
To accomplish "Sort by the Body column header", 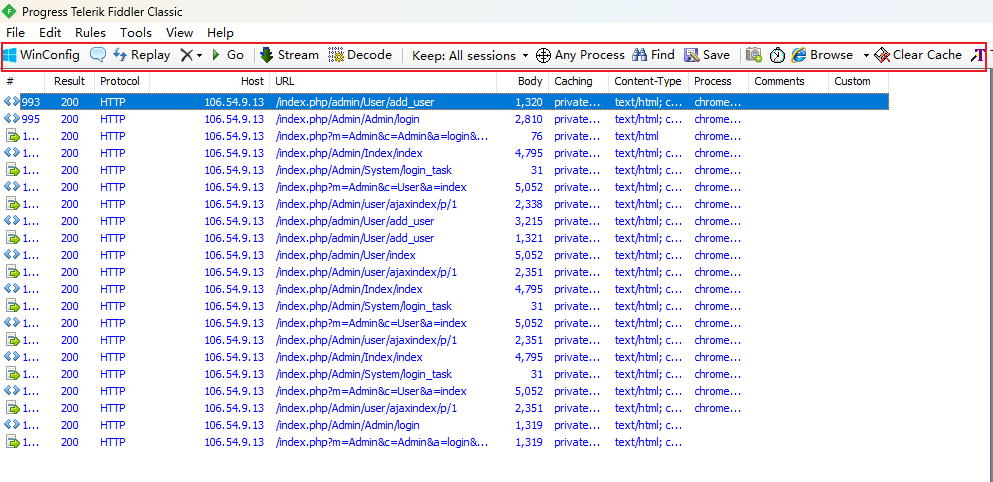I will (522, 81).
